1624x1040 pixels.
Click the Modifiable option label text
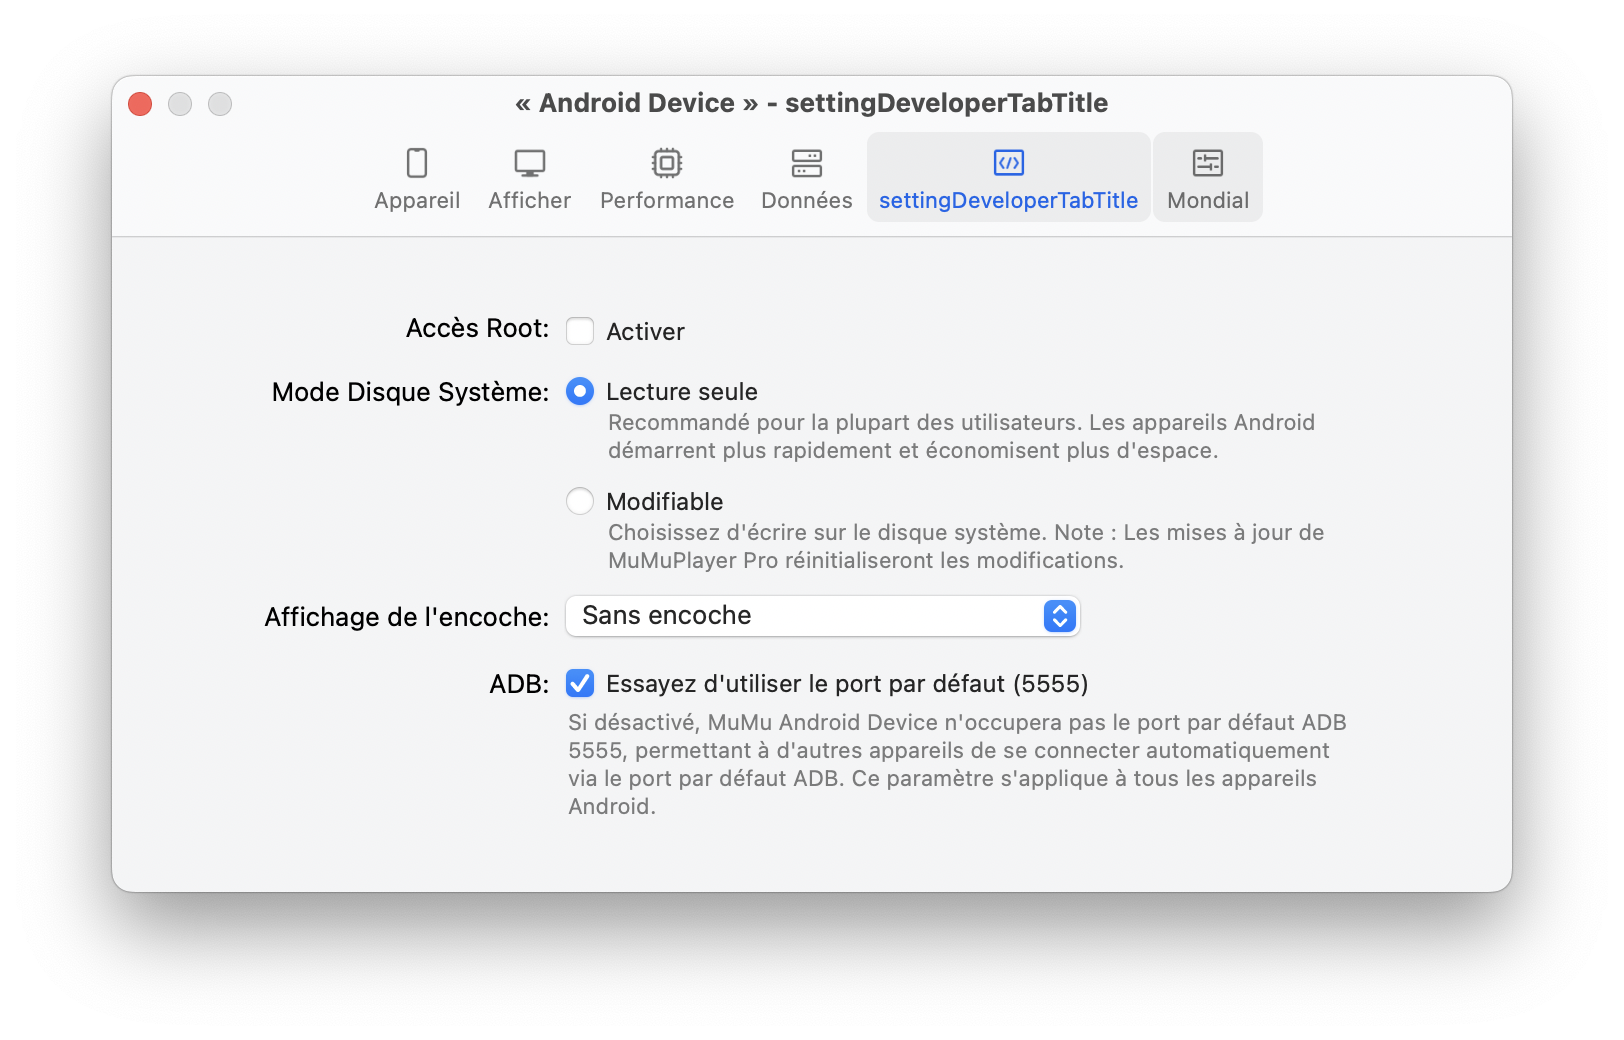pos(664,502)
